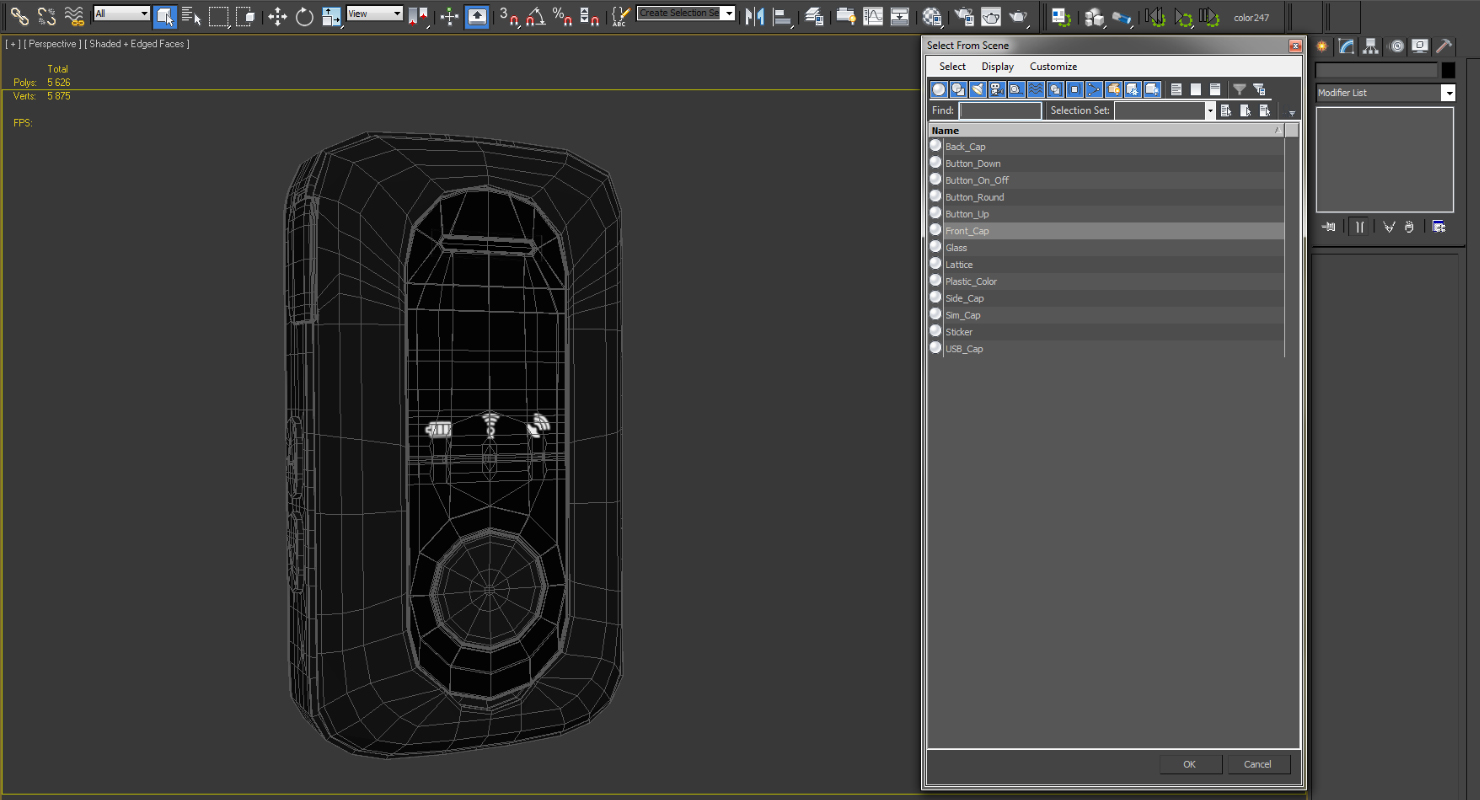Open the selection filter All dropdown

(121, 13)
